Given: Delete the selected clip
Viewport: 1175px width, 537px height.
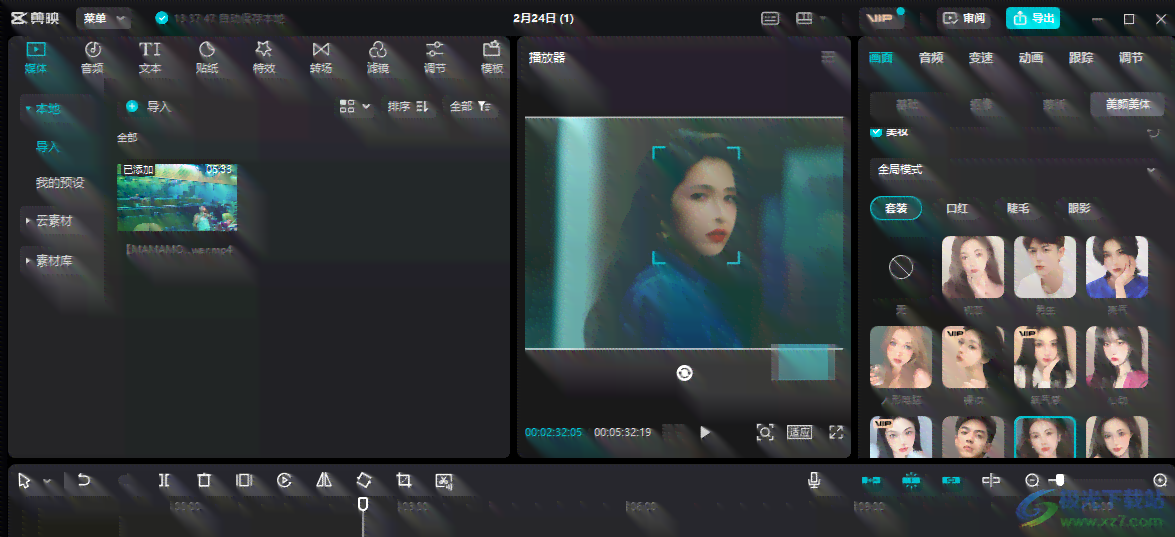Looking at the screenshot, I should [x=204, y=480].
